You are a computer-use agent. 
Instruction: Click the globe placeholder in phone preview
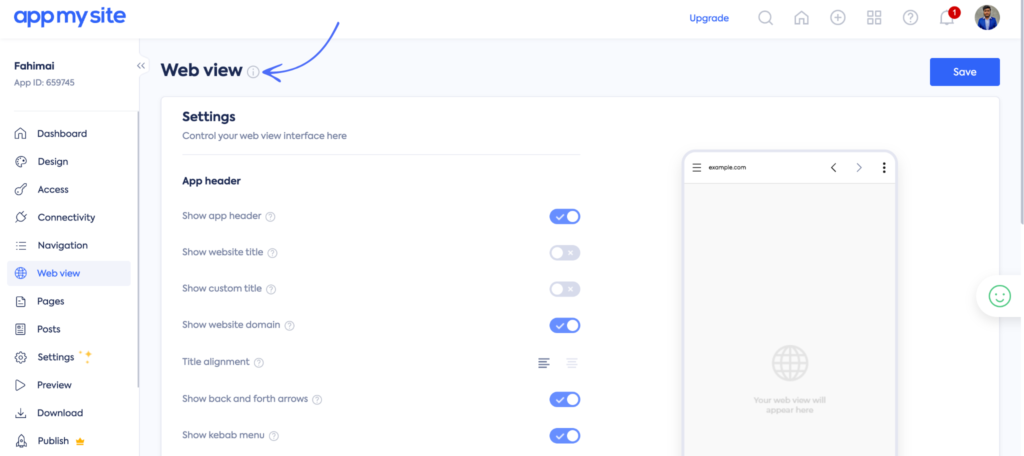[x=790, y=363]
